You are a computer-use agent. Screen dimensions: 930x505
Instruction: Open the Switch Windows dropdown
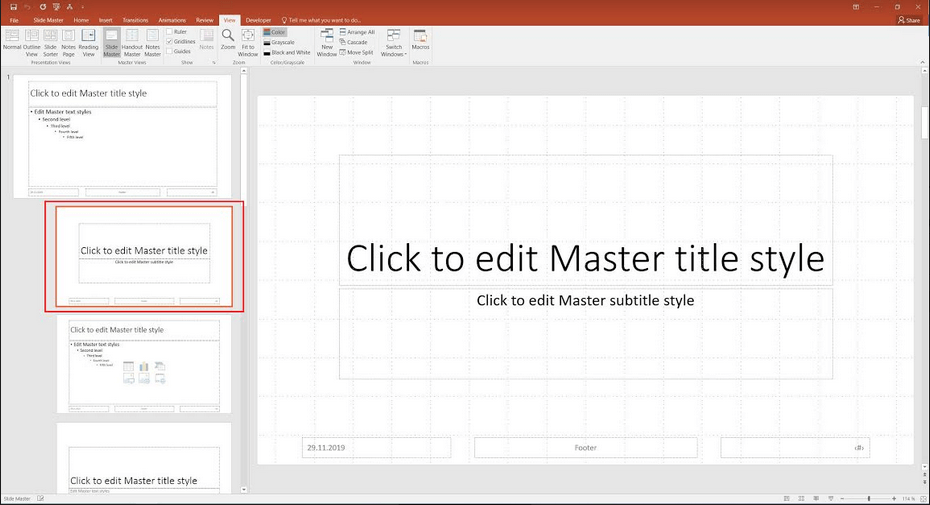click(394, 42)
